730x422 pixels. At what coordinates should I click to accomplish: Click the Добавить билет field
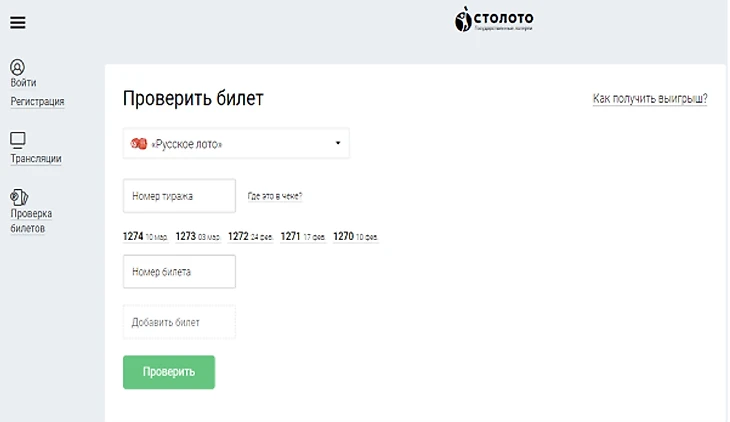[179, 322]
